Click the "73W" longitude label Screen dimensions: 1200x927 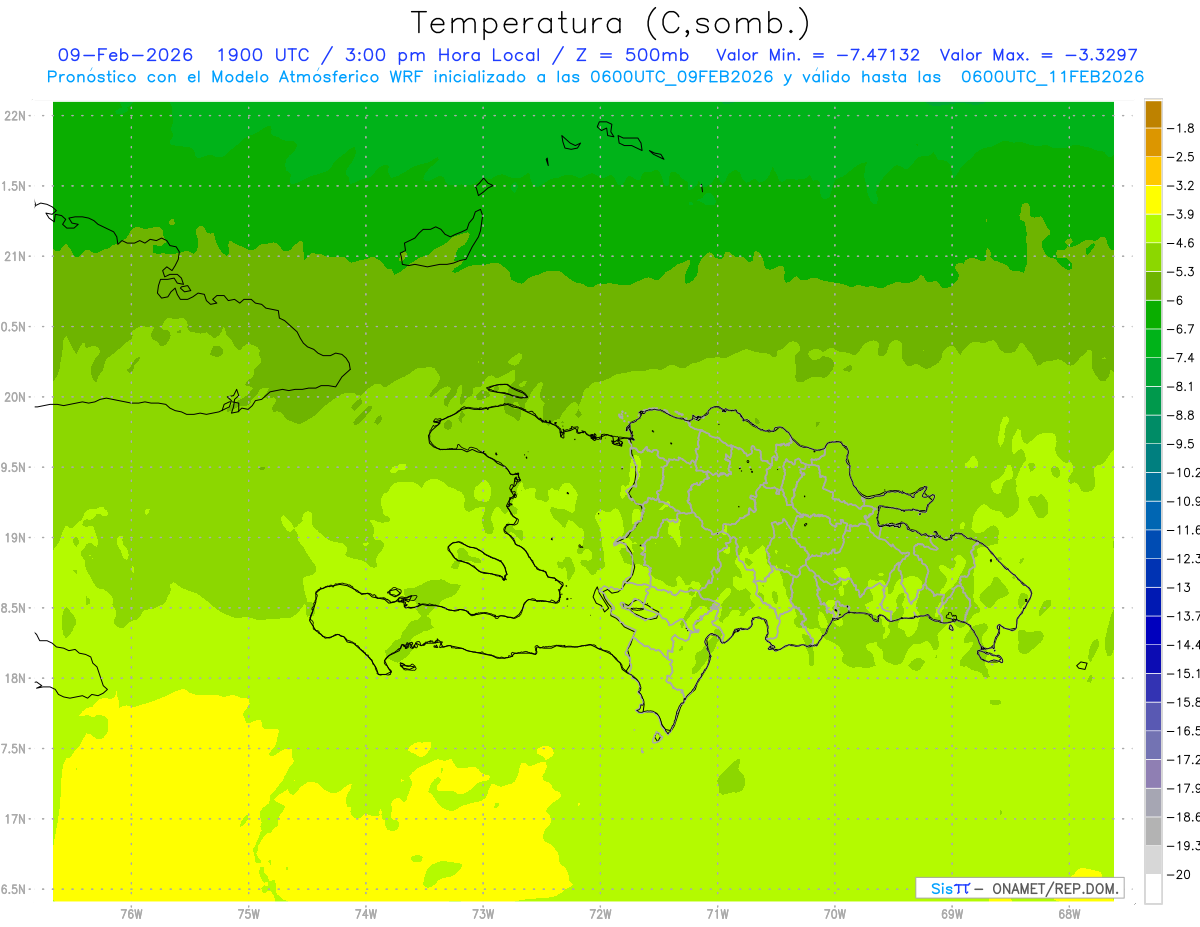pos(483,913)
